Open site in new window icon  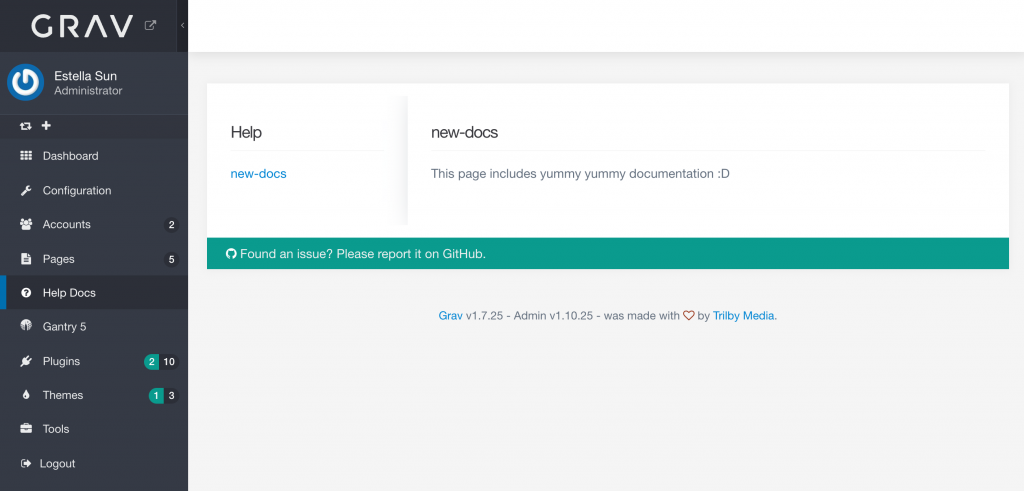point(150,25)
